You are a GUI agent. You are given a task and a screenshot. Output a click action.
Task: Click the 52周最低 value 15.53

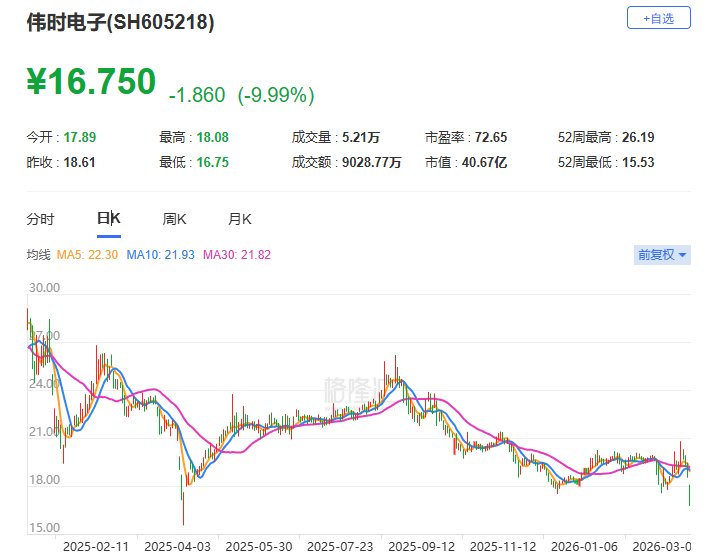638,162
